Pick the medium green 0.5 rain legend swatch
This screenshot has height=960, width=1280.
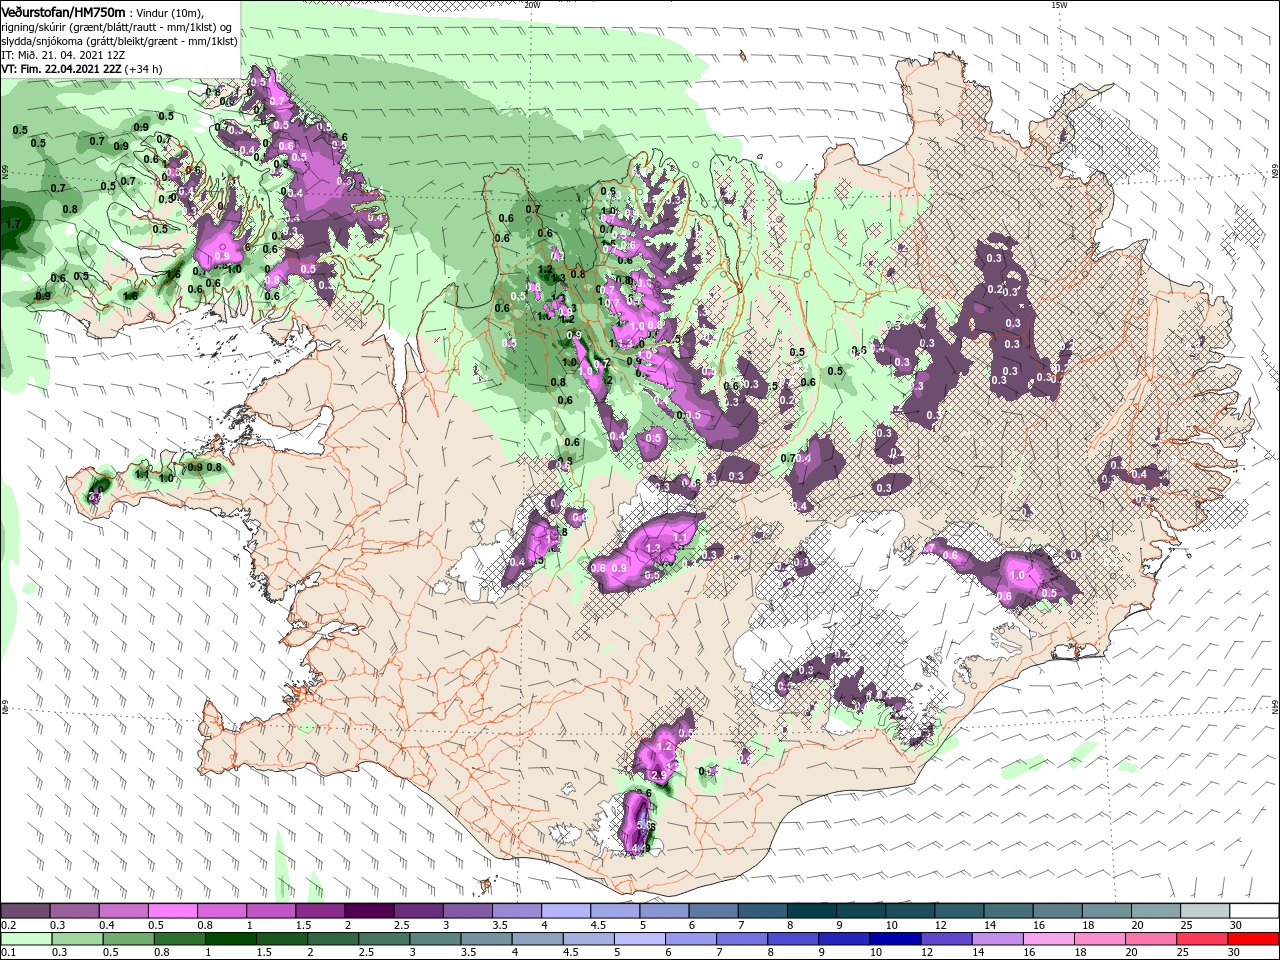tap(128, 939)
